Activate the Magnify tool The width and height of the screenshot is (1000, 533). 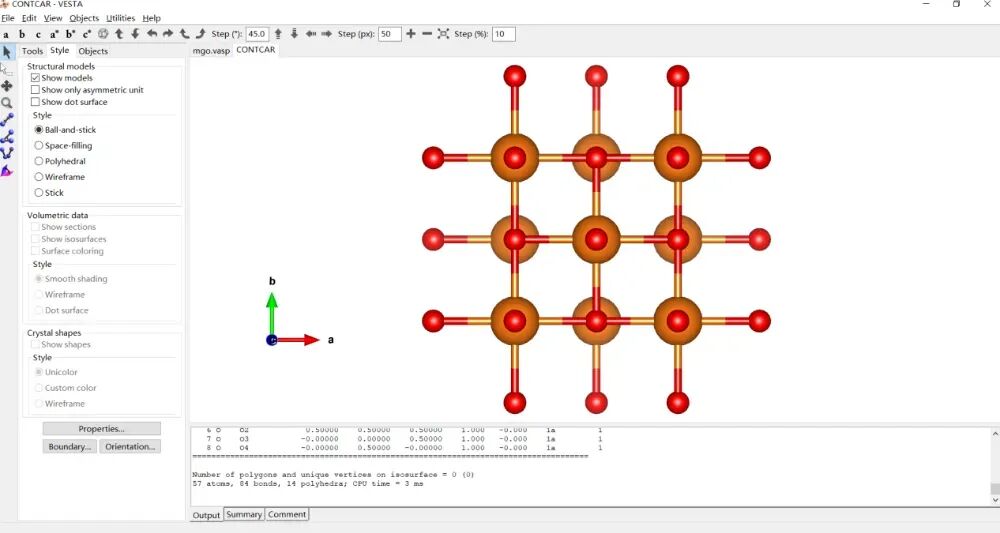[x=7, y=103]
